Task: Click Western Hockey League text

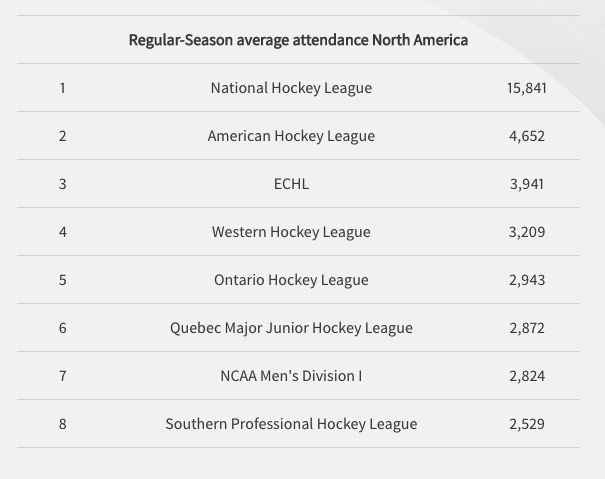Action: tap(291, 232)
